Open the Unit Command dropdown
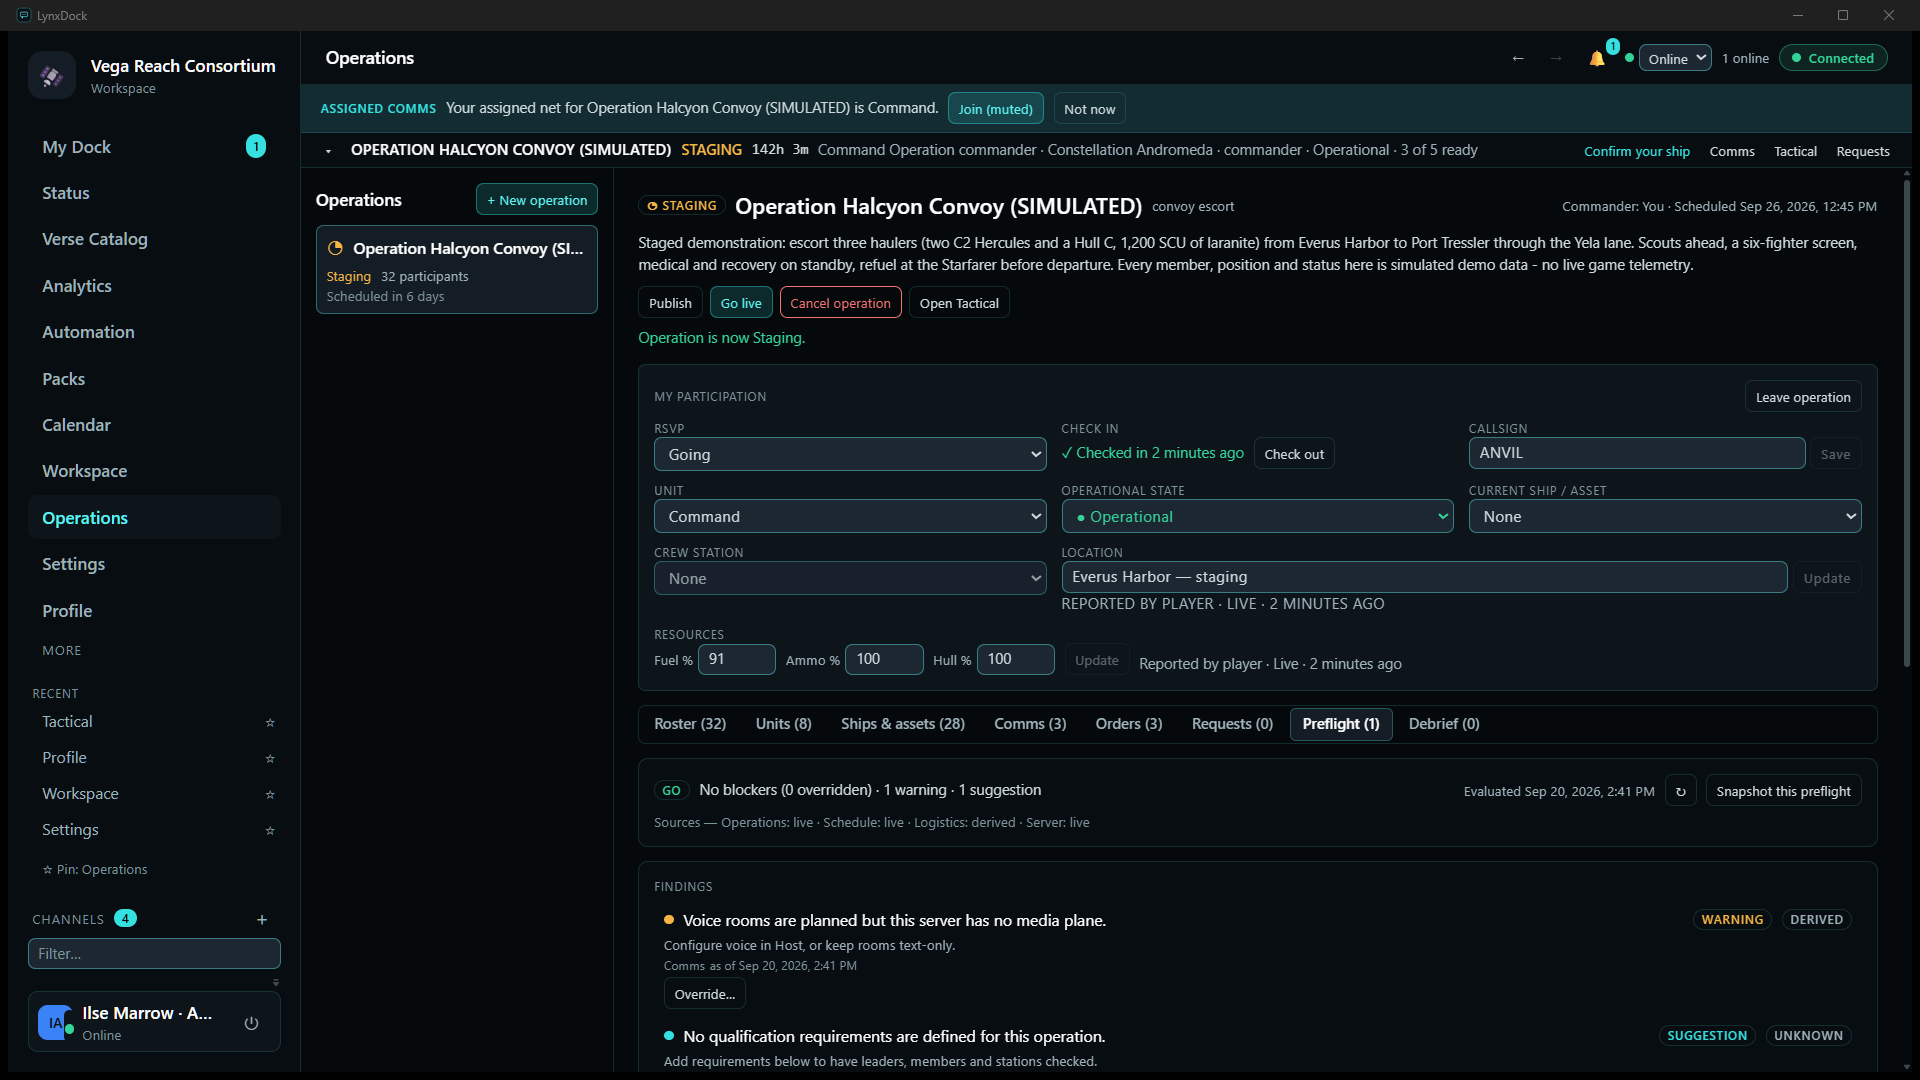1920x1080 pixels. tap(850, 516)
